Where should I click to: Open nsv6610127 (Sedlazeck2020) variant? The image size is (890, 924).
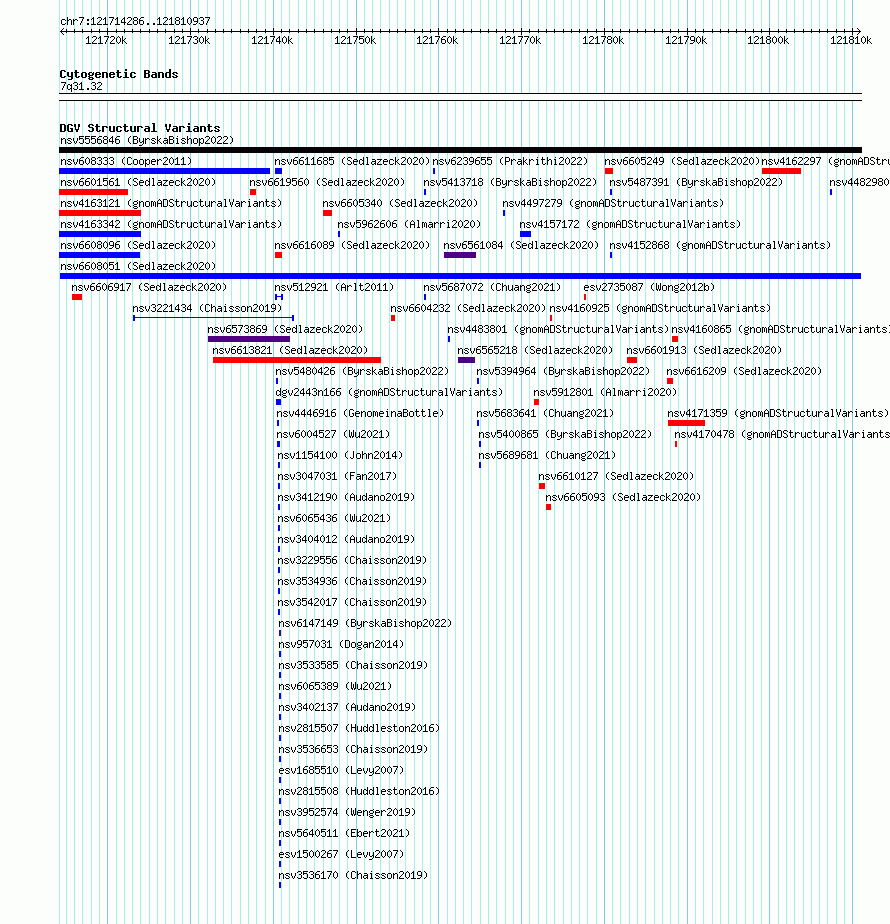(x=616, y=476)
